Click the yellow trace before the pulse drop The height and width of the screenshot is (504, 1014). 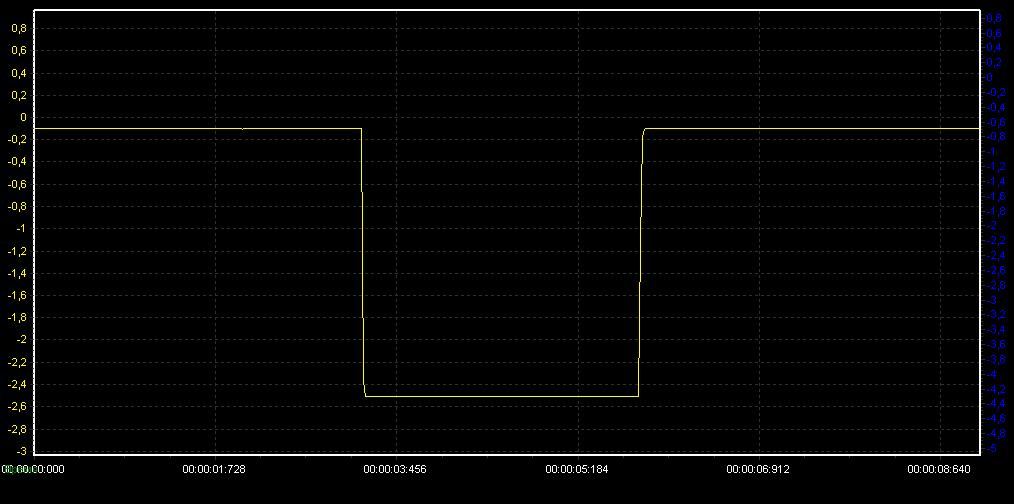pos(200,128)
